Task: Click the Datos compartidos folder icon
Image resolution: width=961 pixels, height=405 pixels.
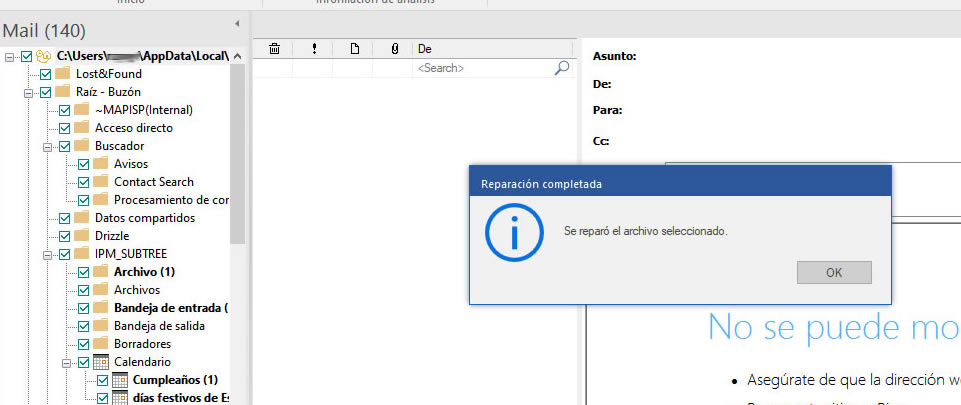Action: coord(82,218)
